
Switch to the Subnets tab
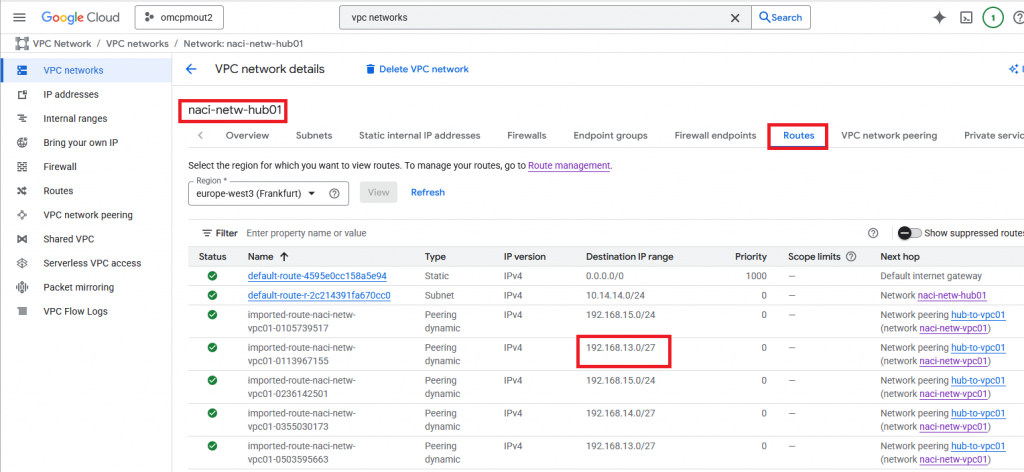tap(314, 136)
